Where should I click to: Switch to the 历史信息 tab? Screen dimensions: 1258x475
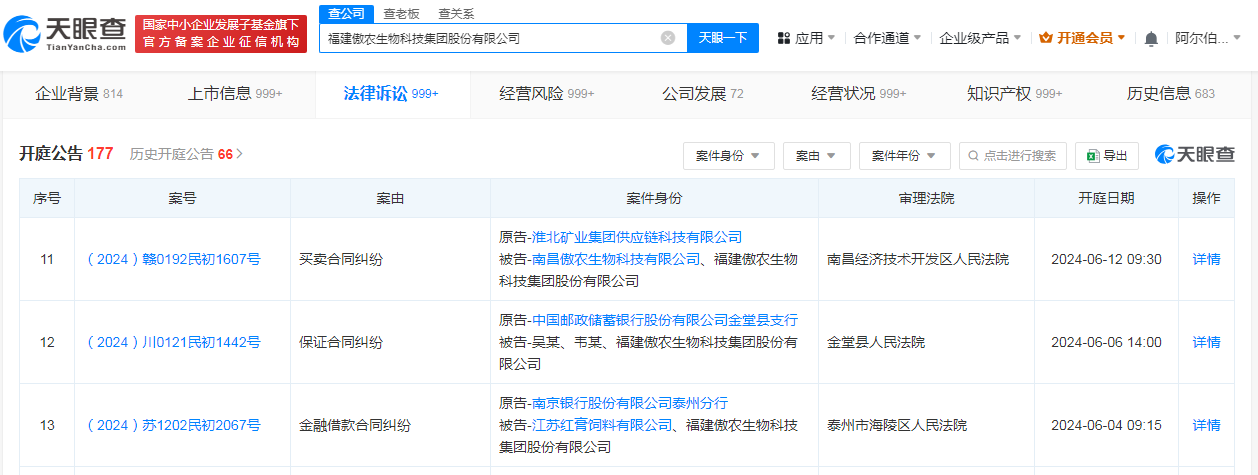[x=1171, y=94]
